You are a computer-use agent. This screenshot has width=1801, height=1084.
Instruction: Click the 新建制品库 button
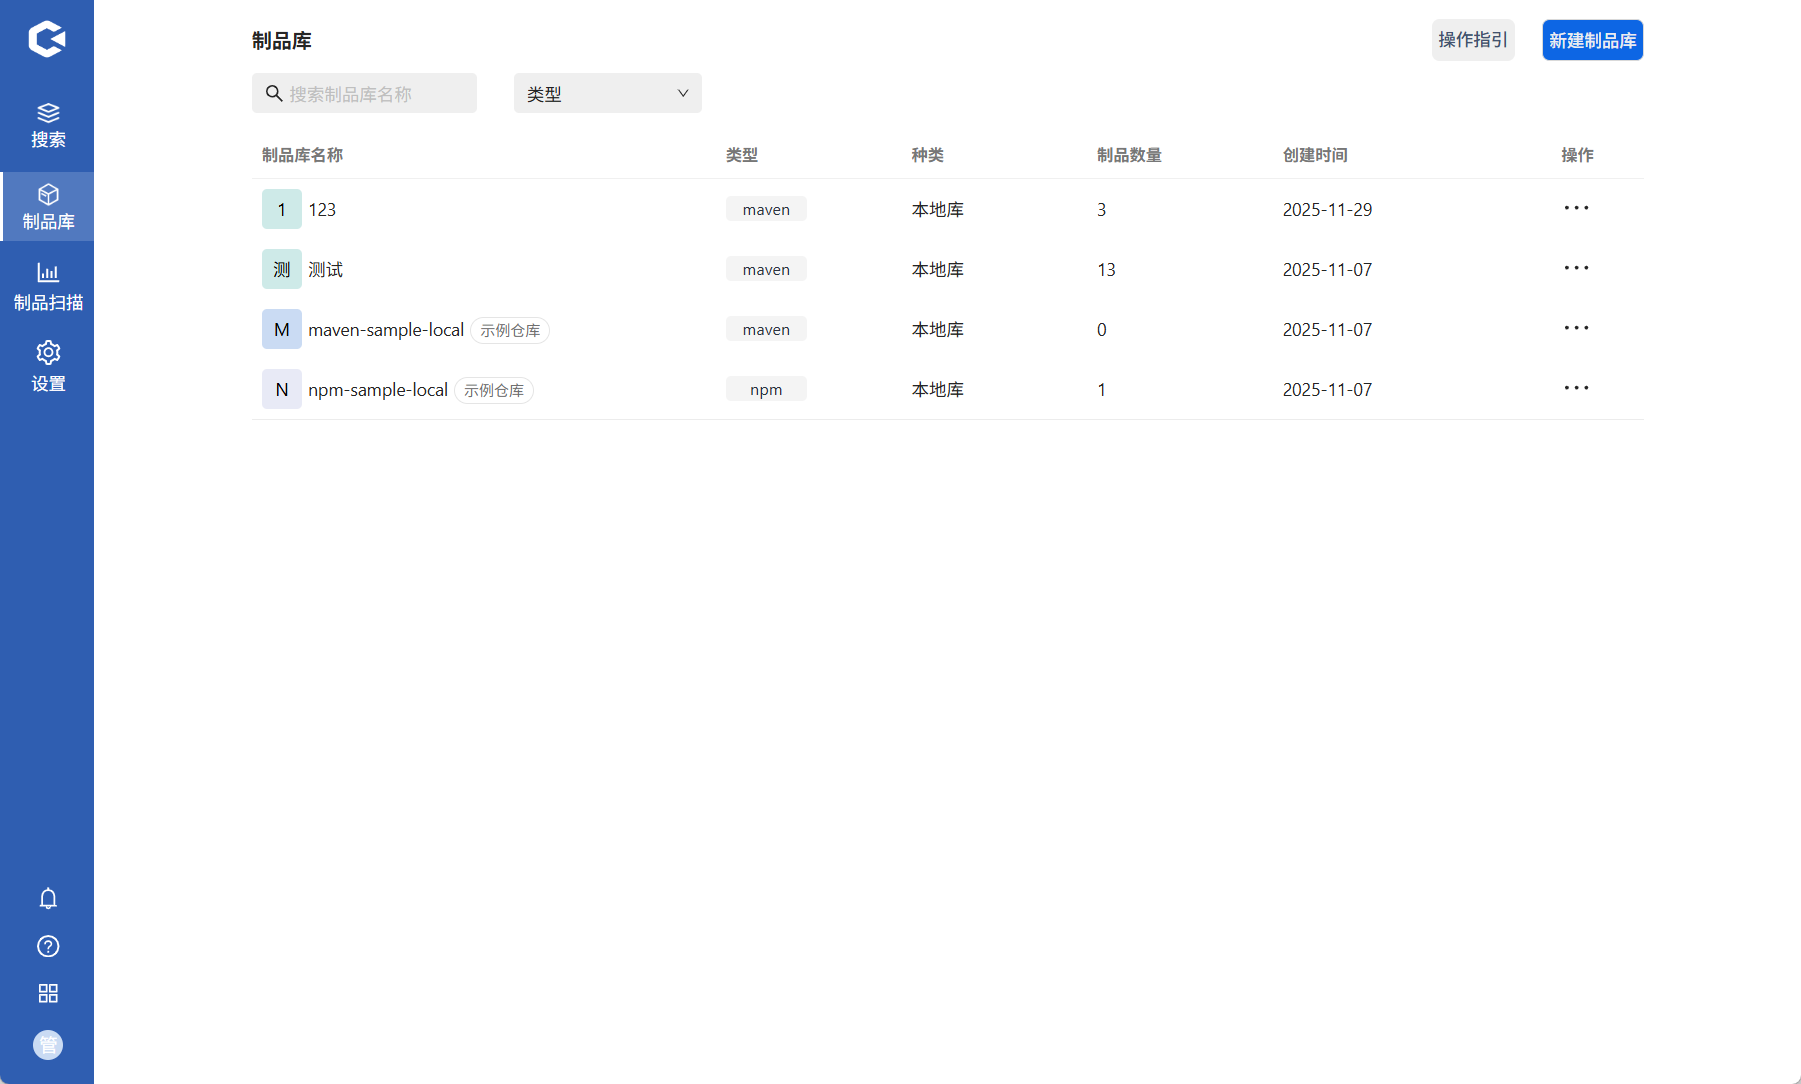1592,40
